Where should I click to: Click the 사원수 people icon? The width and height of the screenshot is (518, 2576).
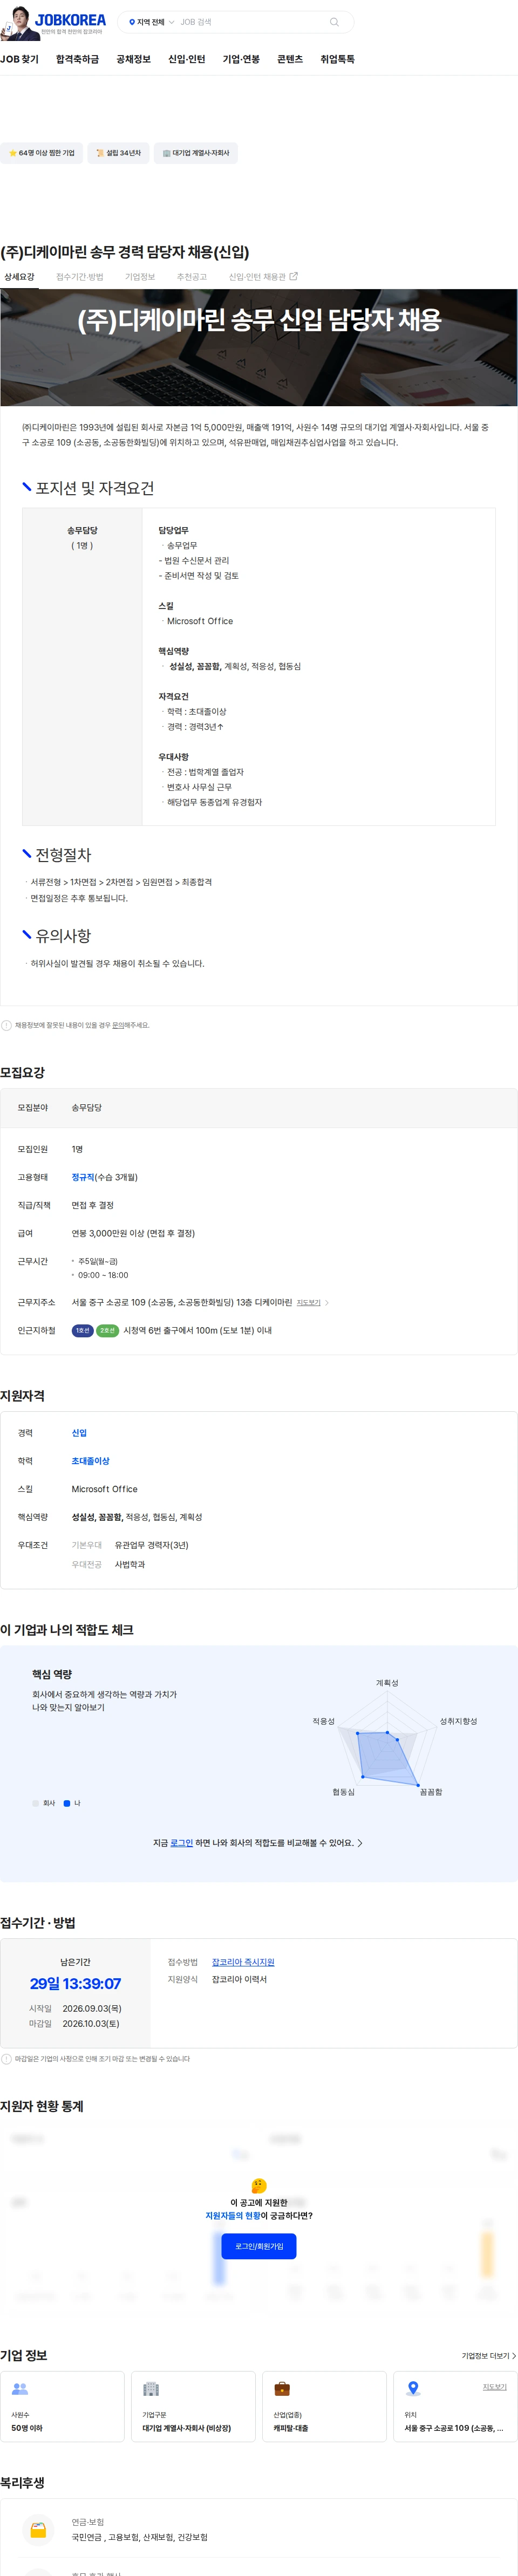click(20, 2389)
